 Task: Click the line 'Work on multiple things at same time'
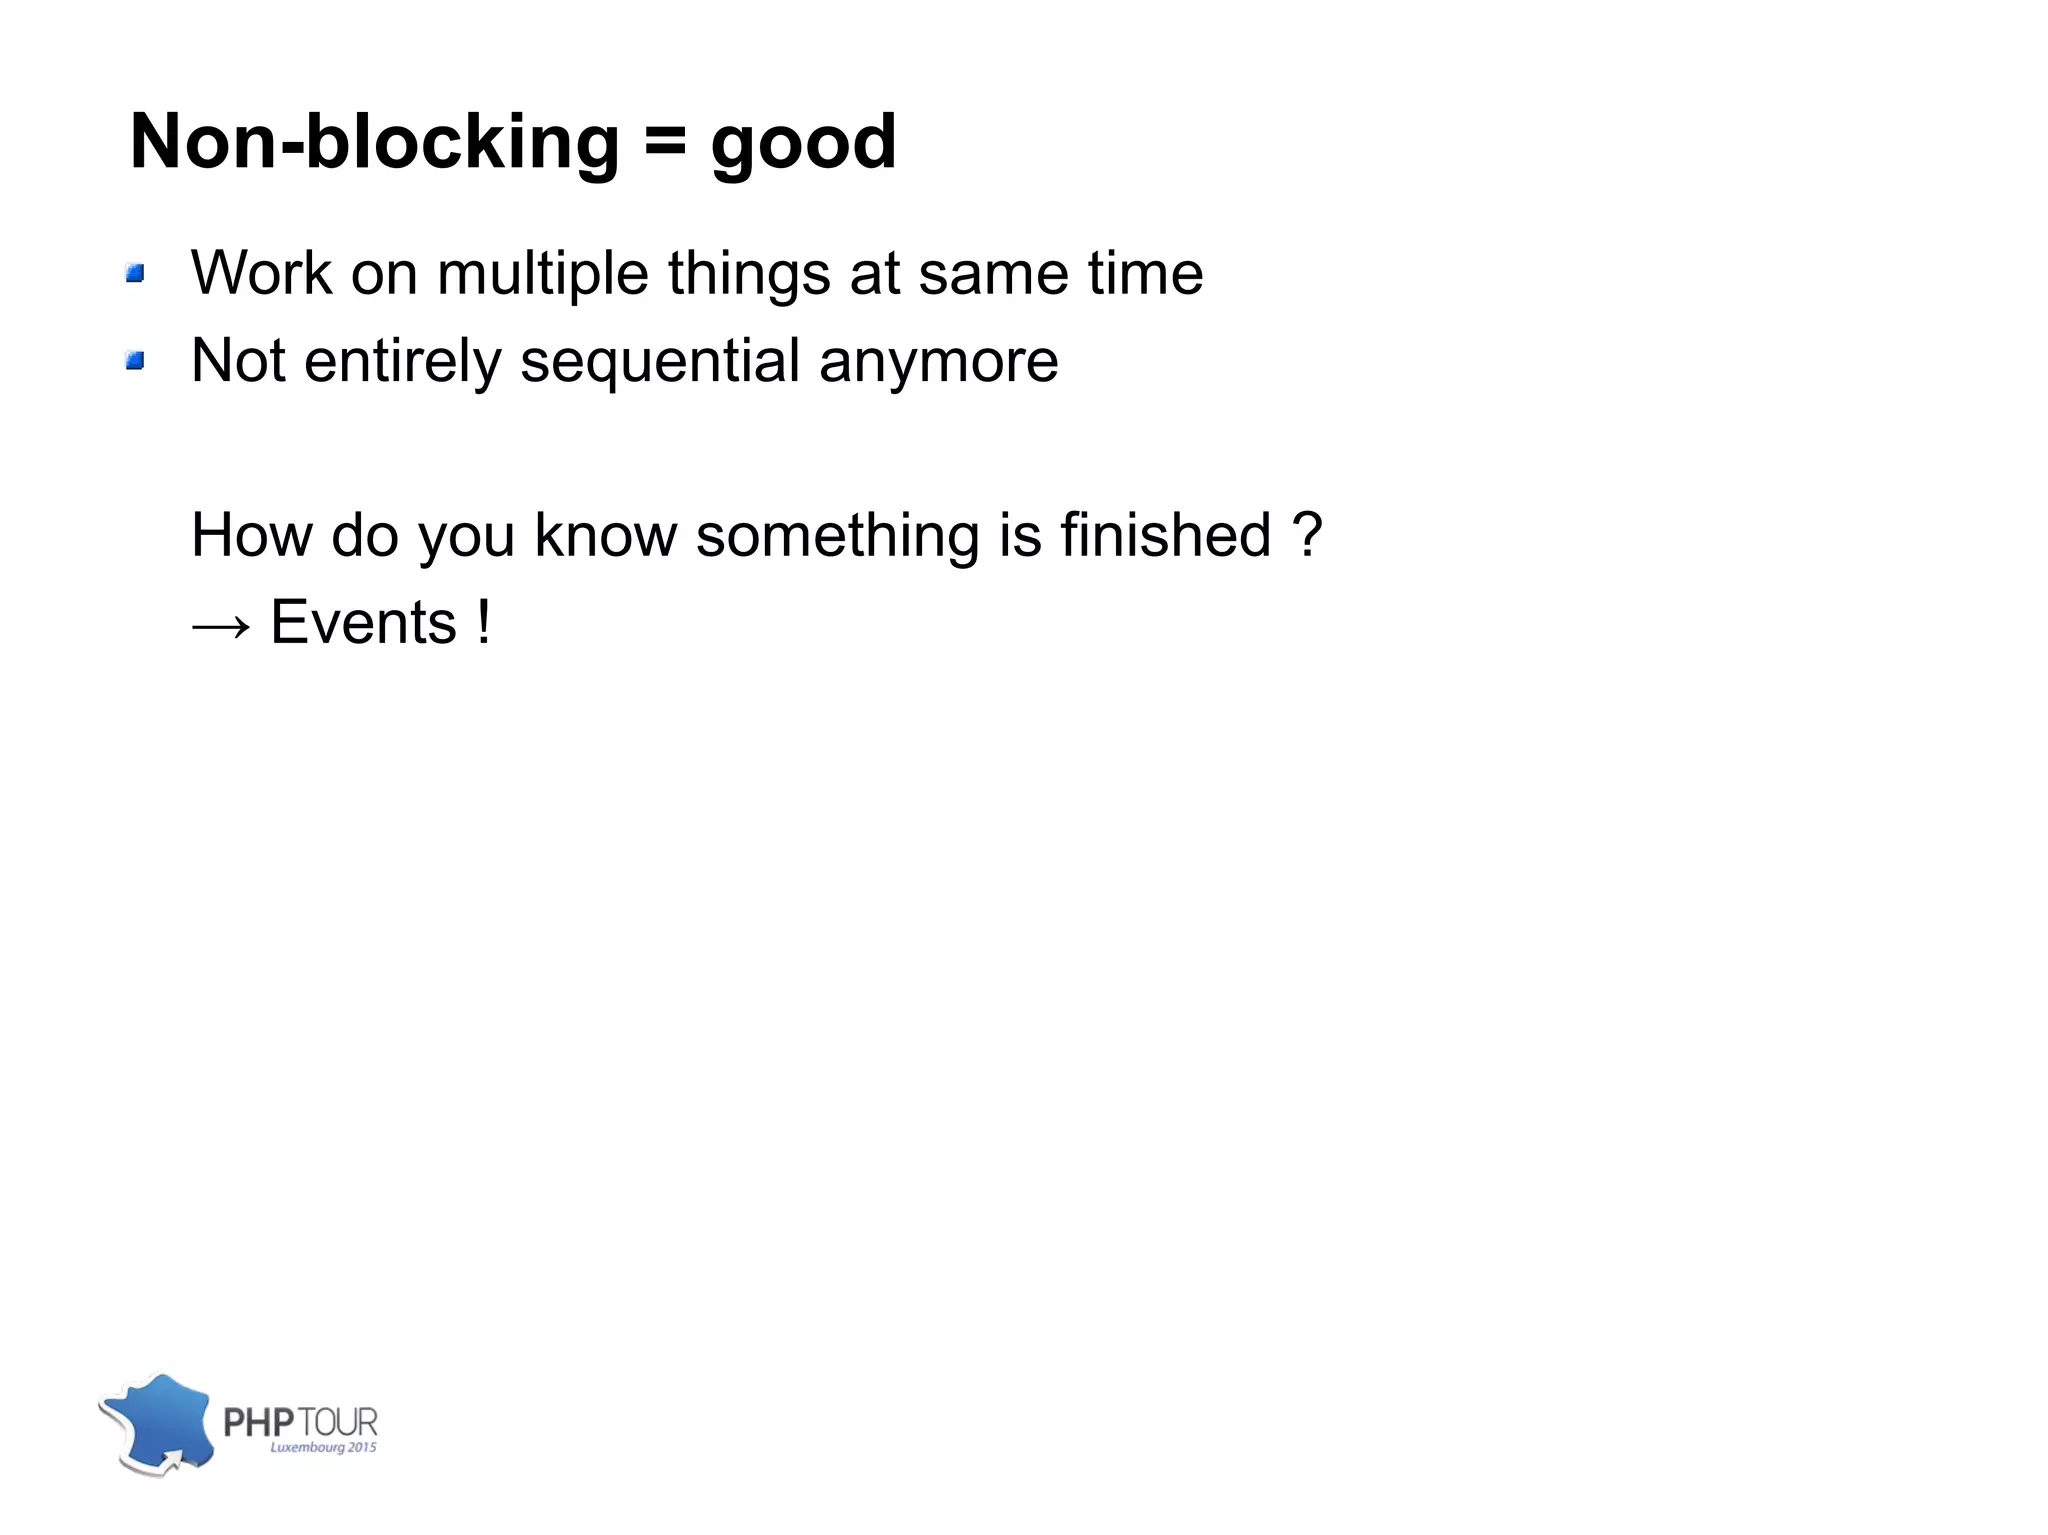coord(697,273)
